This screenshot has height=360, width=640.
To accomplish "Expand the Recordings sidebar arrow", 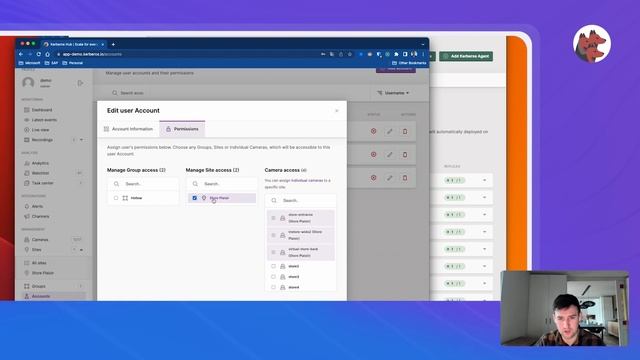I will (x=82, y=140).
